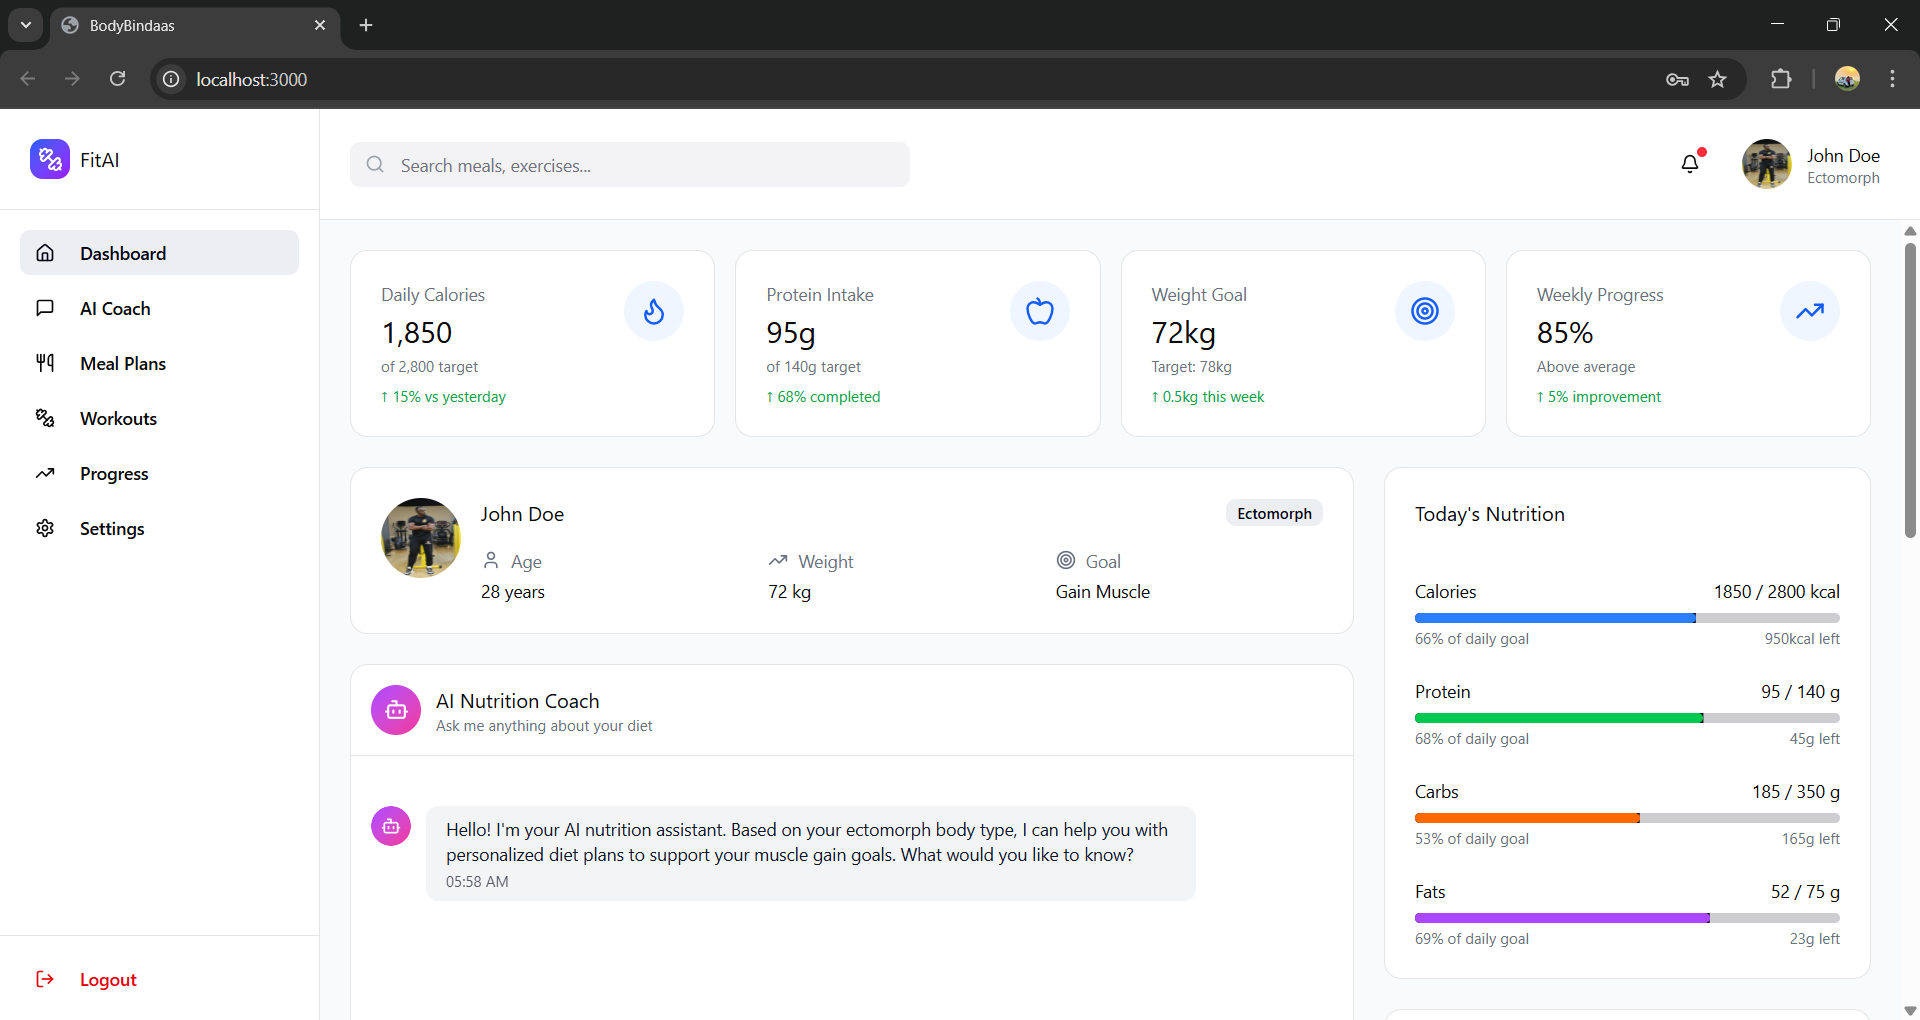Click the page vertical scrollbar

click(x=1910, y=390)
